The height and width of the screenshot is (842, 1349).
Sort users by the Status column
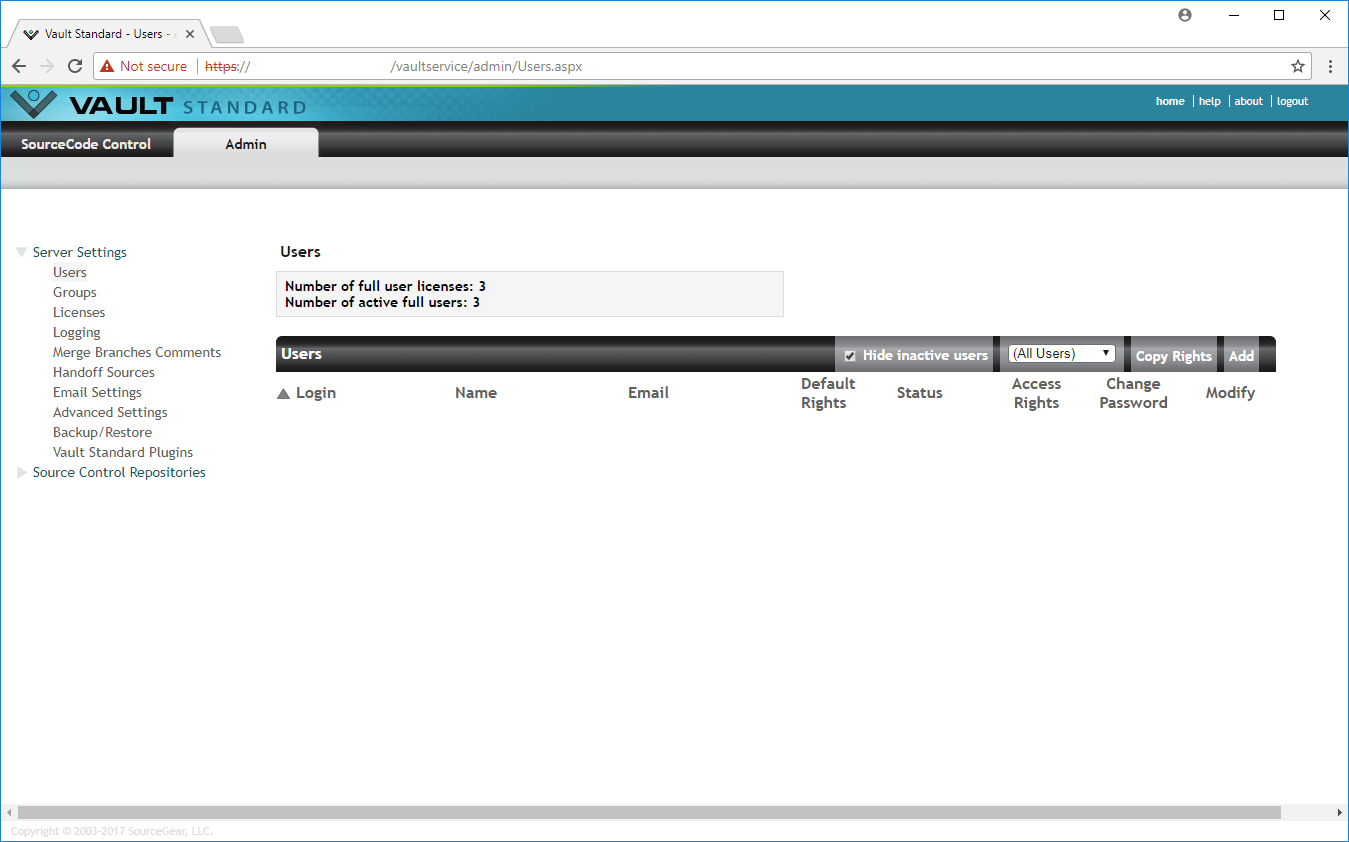click(920, 393)
